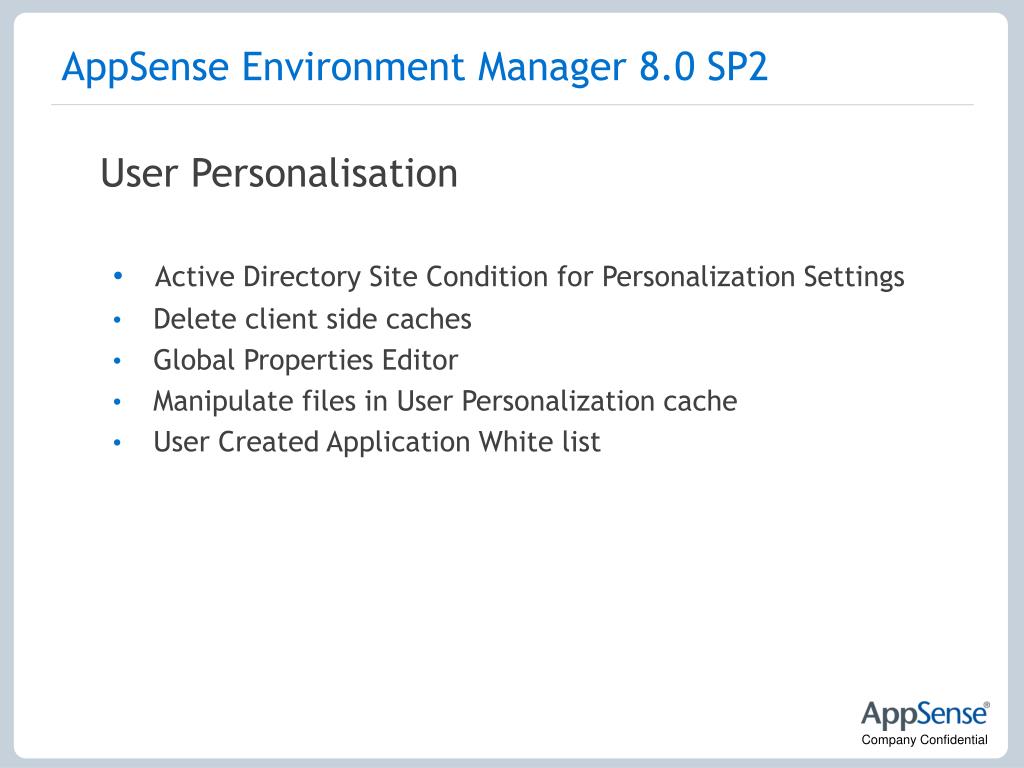Image resolution: width=1024 pixels, height=768 pixels.
Task: Select bullet dot before Manipulate files line
Action: coord(118,402)
